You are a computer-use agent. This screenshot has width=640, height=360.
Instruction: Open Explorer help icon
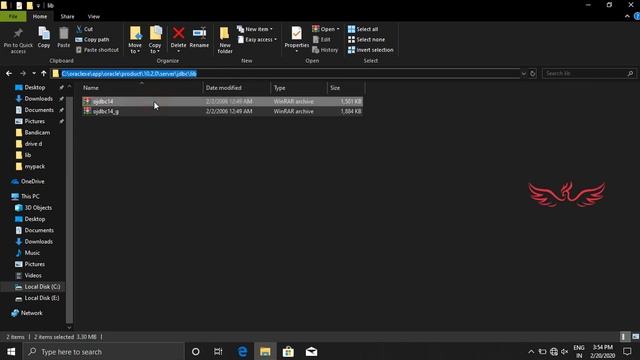pyautogui.click(x=637, y=16)
